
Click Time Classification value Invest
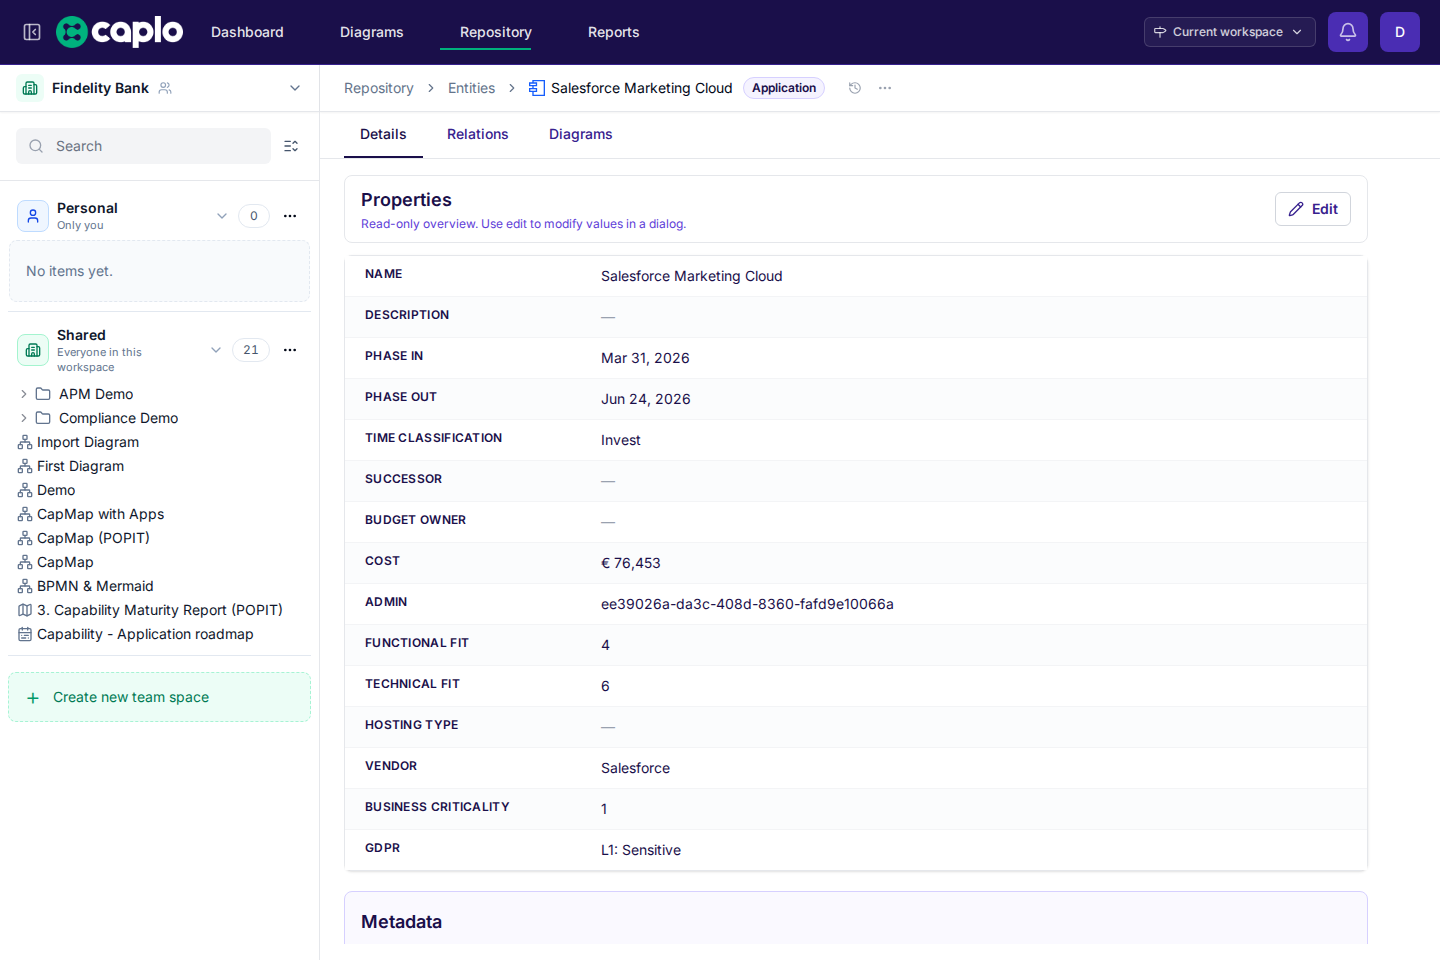click(621, 440)
